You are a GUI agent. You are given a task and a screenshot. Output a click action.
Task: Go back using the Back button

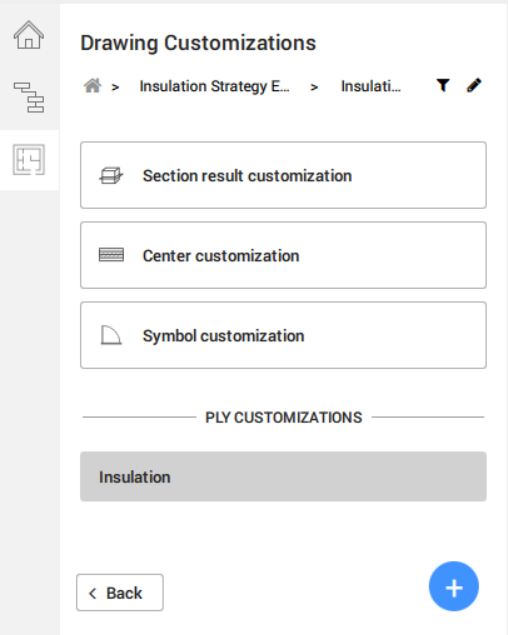[120, 592]
